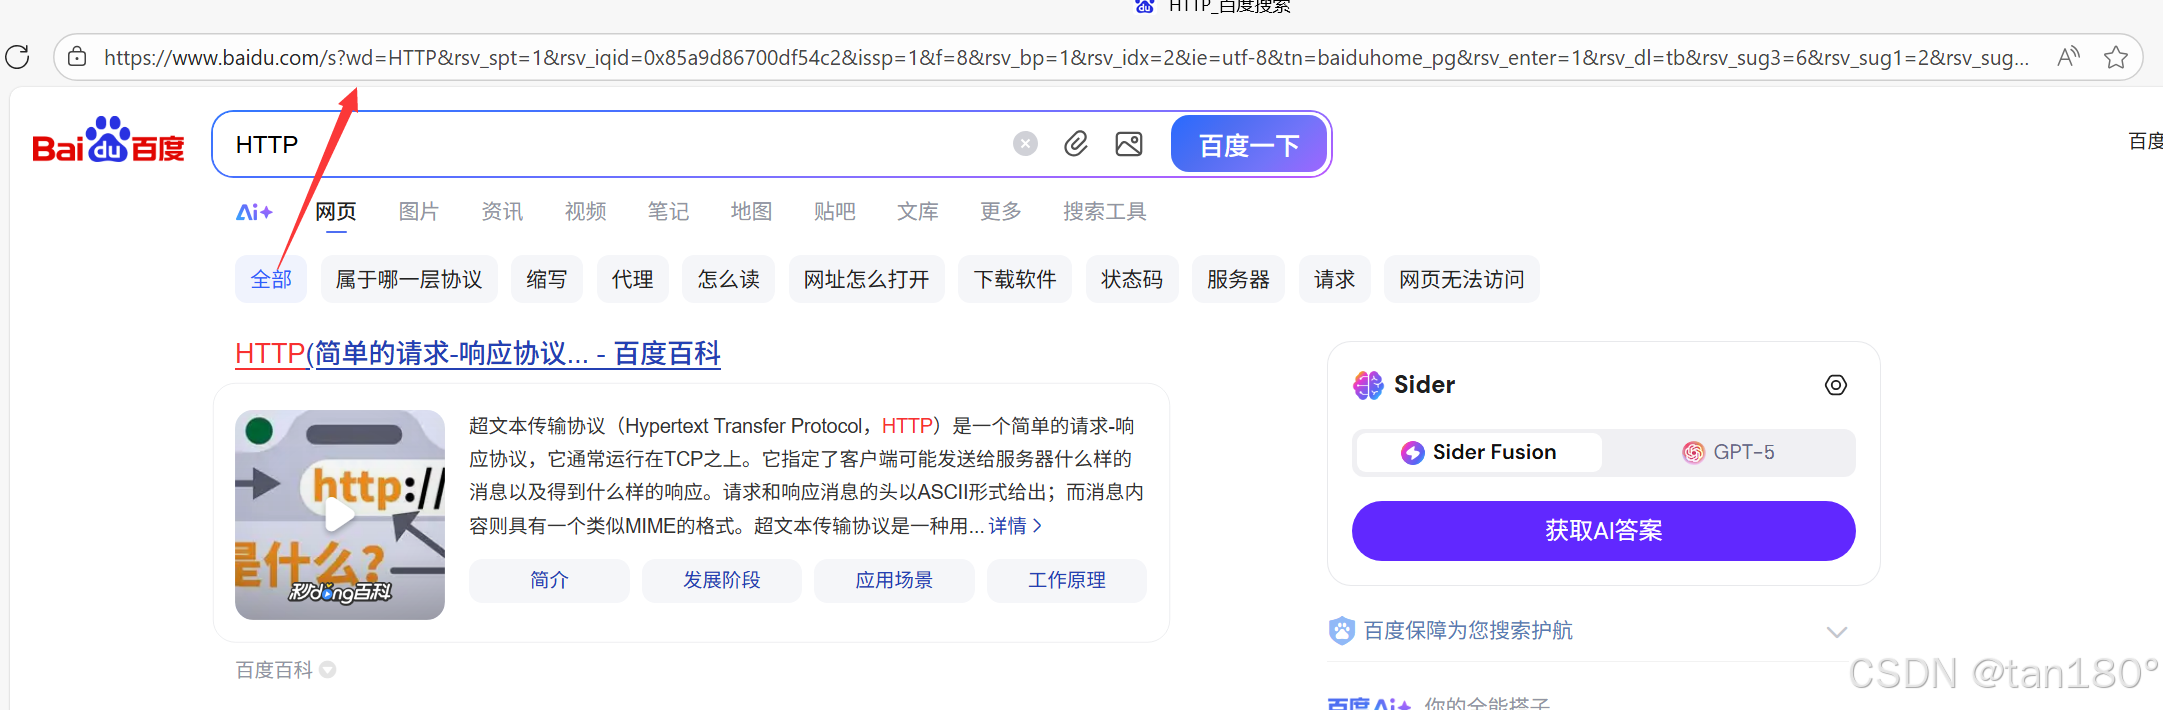Click the Baidu shield protection icon
The image size is (2163, 710).
1341,631
